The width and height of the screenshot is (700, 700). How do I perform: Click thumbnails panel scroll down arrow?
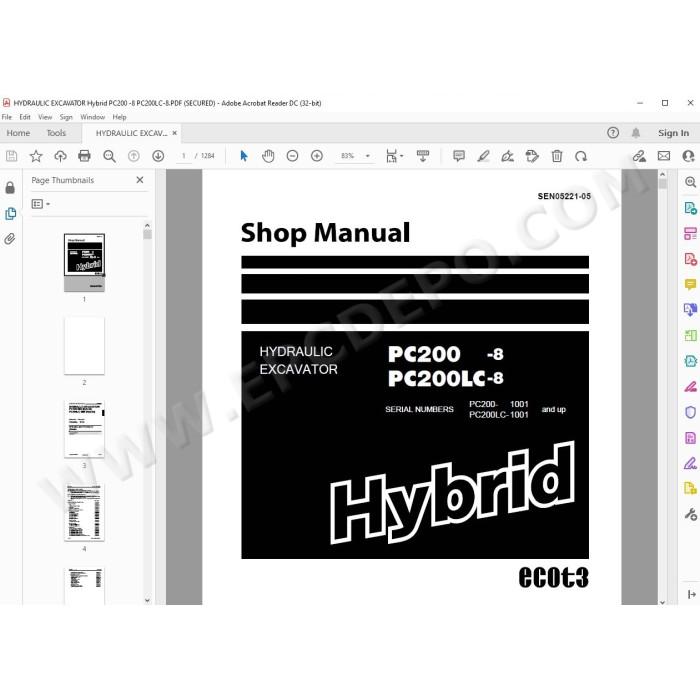pyautogui.click(x=147, y=600)
